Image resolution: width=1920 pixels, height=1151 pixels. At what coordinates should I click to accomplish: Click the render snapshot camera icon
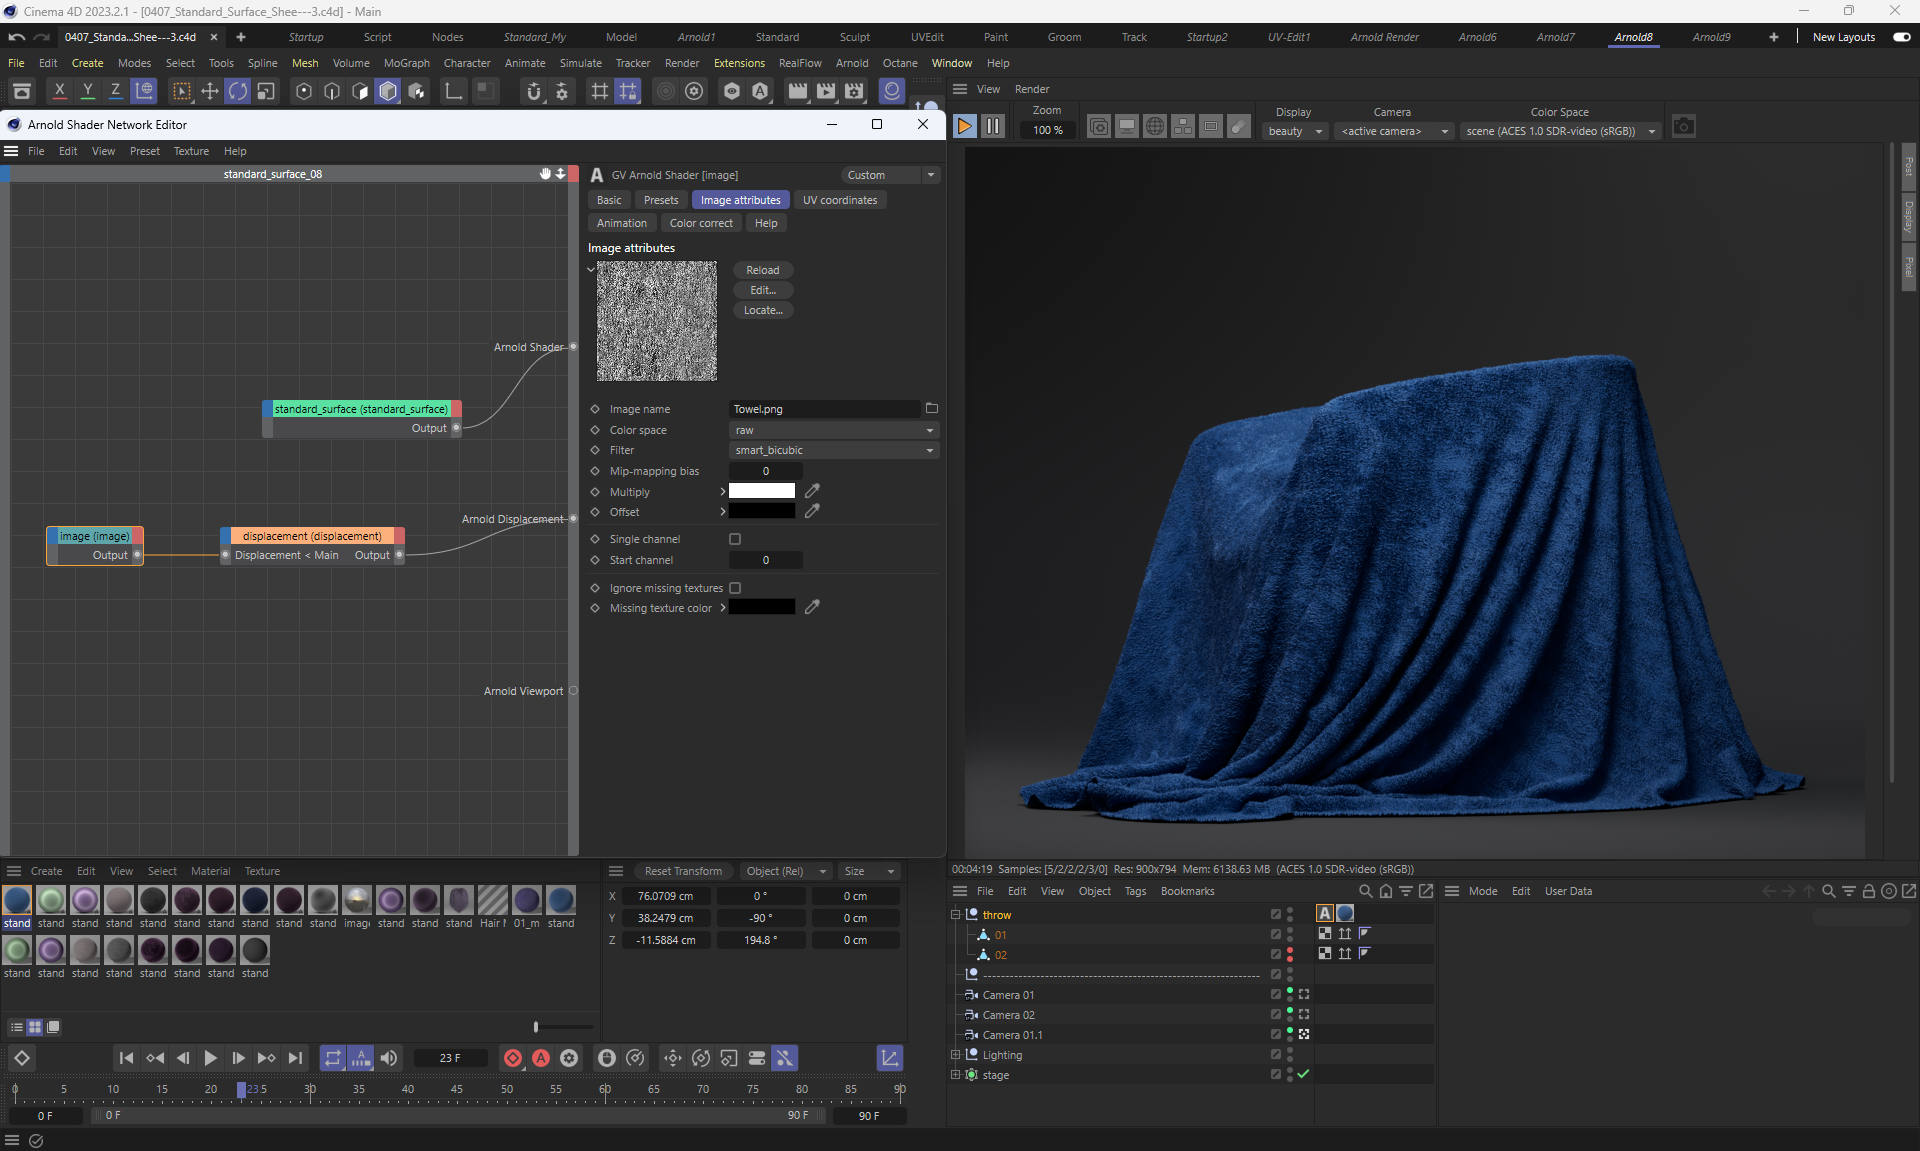pos(1684,127)
